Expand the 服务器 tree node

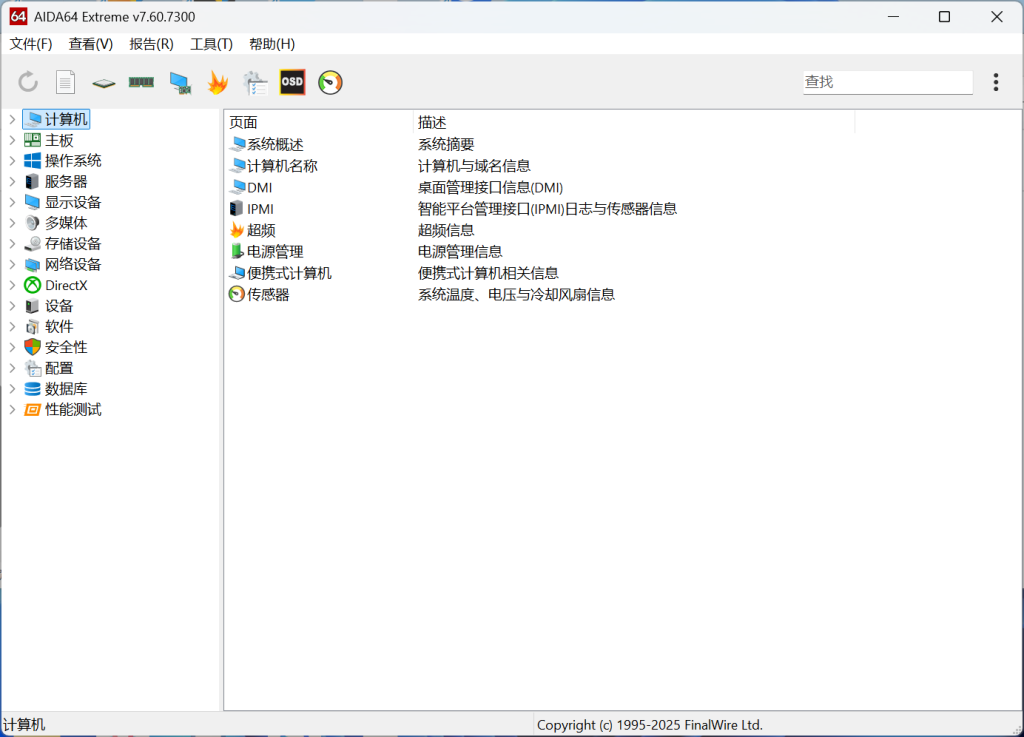coord(12,181)
